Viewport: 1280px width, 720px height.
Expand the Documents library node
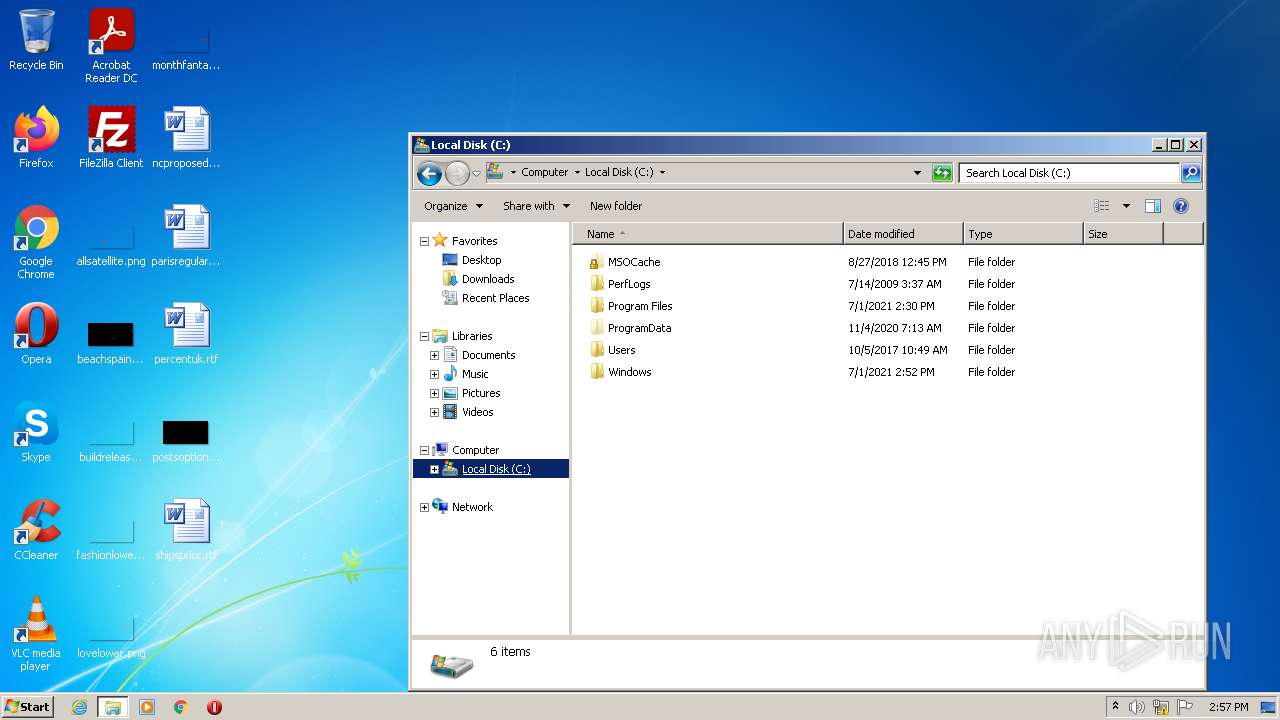pos(434,355)
